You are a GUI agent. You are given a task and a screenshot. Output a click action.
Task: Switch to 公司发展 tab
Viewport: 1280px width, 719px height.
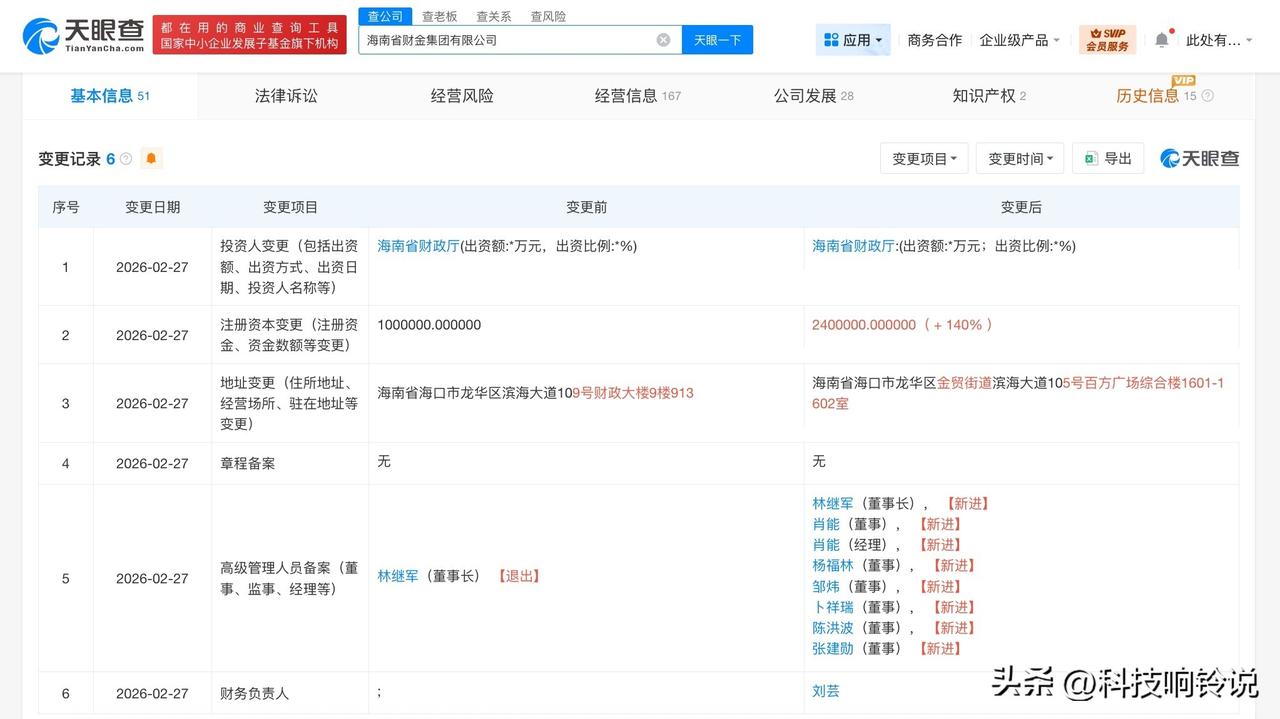click(x=814, y=96)
